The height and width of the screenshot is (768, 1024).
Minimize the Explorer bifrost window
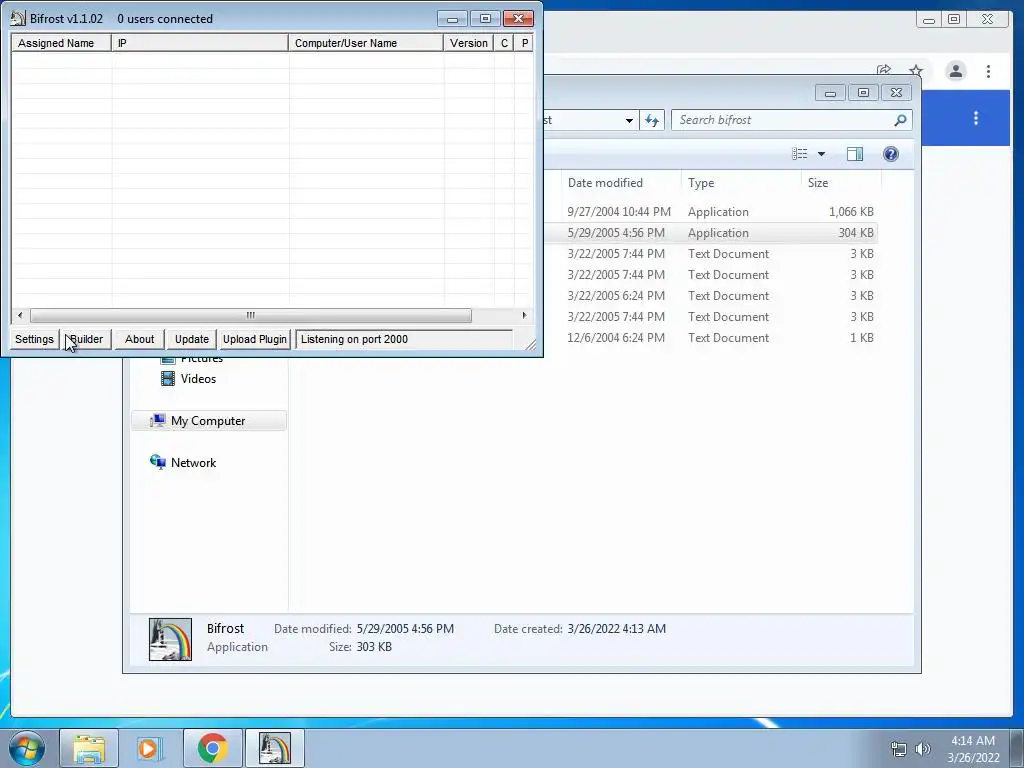click(x=830, y=93)
